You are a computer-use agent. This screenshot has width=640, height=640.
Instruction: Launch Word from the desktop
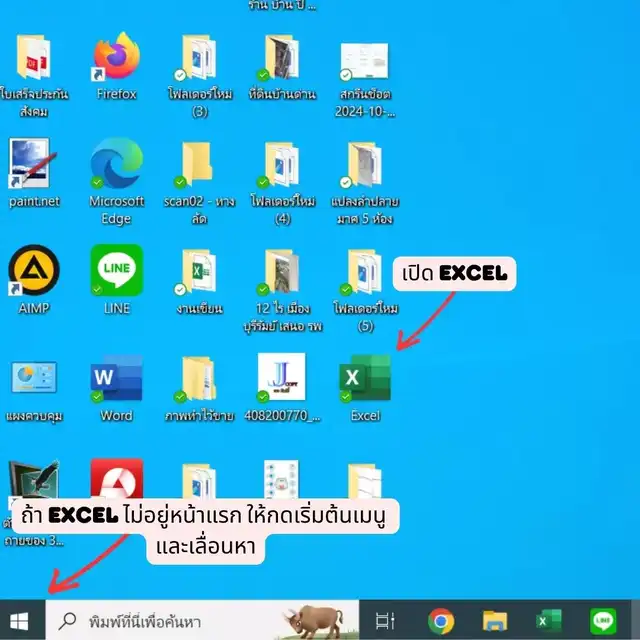click(116, 379)
